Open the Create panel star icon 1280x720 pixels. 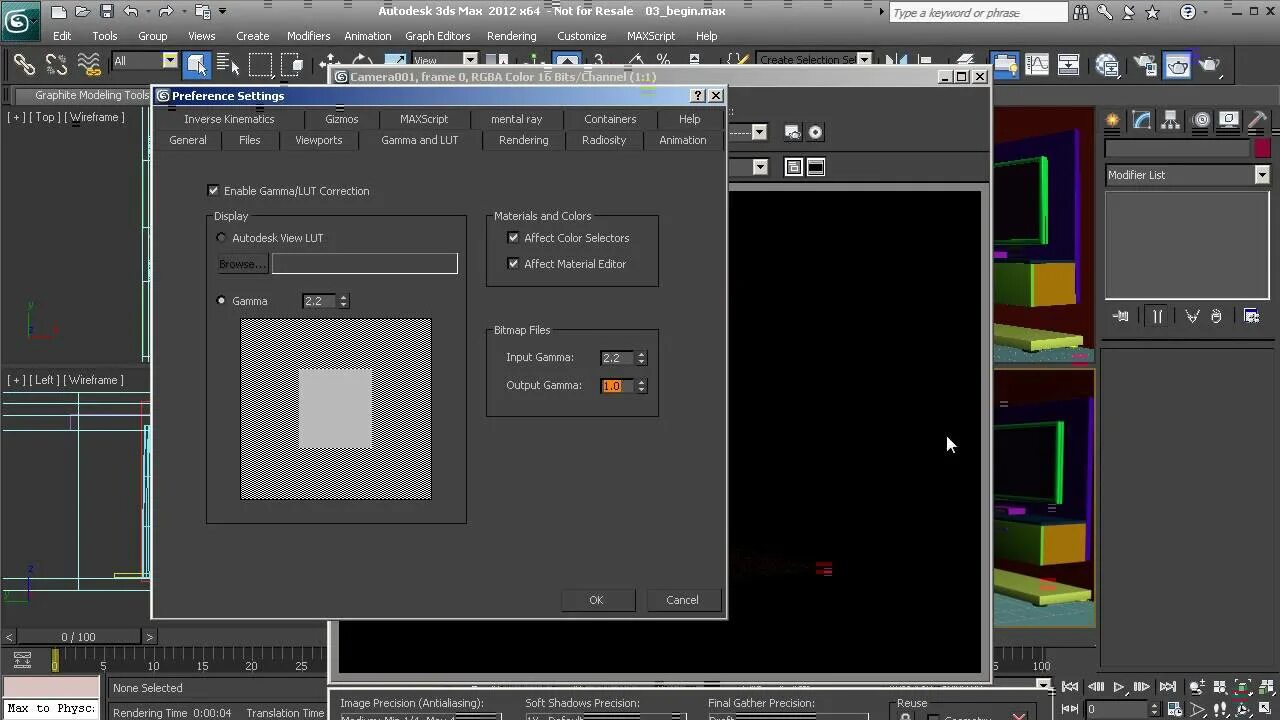tap(1112, 120)
